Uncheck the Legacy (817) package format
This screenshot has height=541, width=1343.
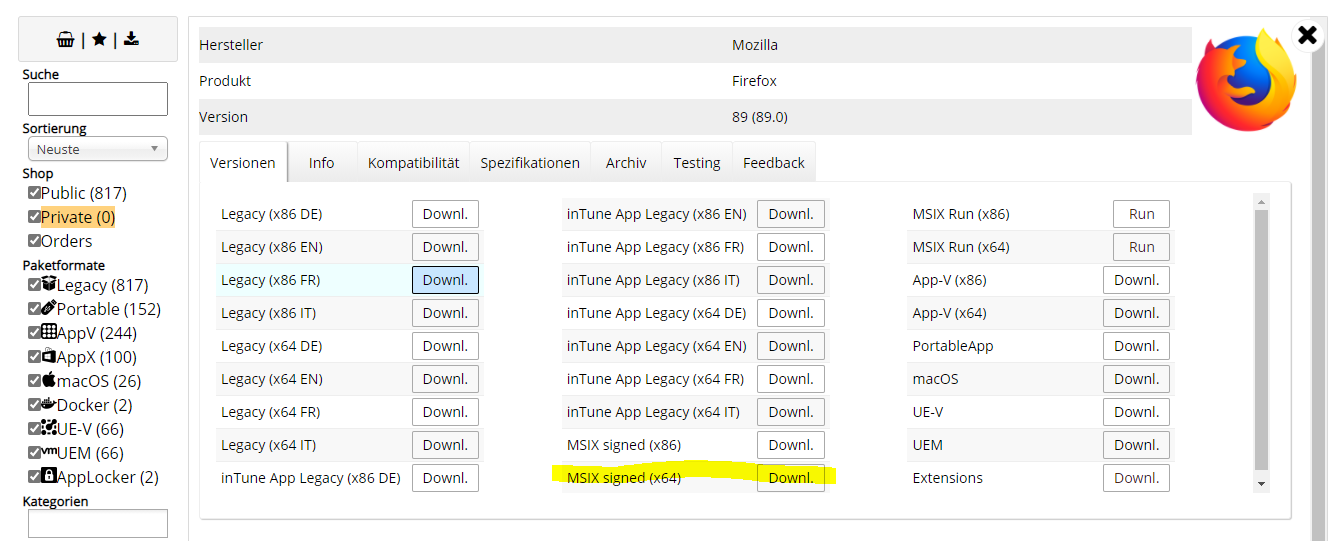tap(34, 285)
